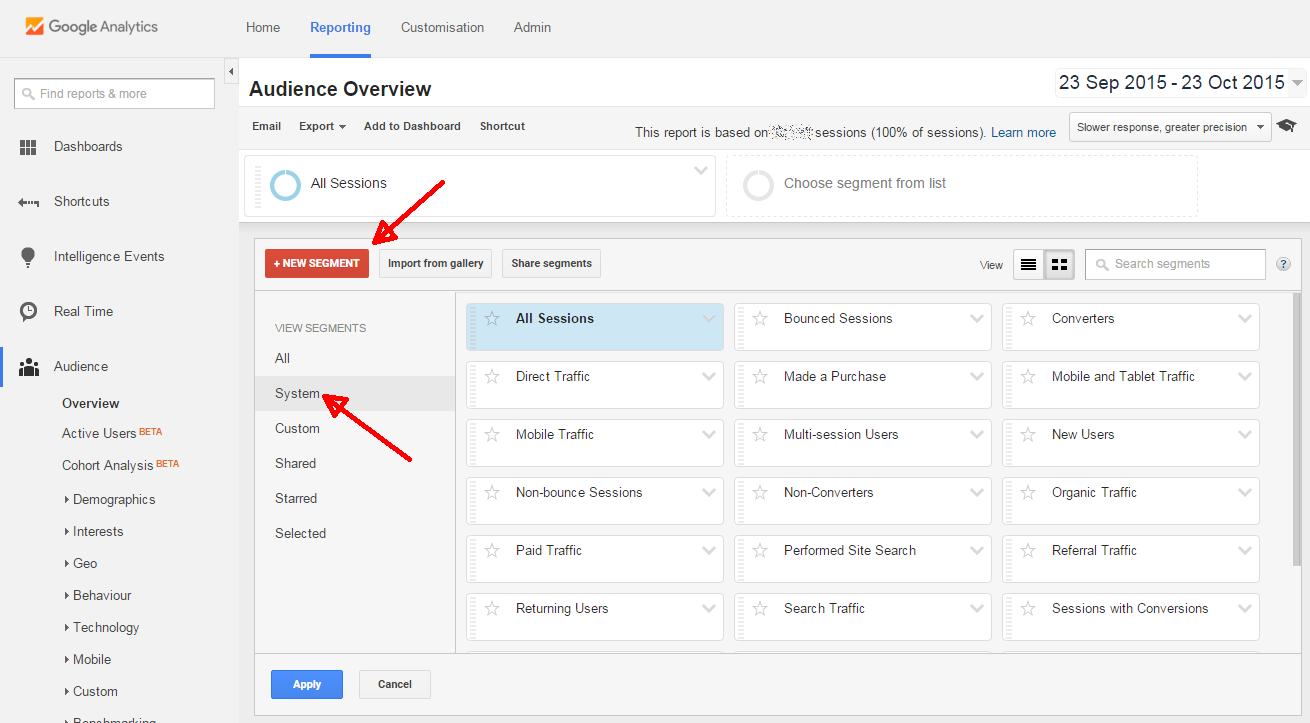Image resolution: width=1310 pixels, height=723 pixels.
Task: Open Bounced Sessions card dropdown arrow
Action: click(x=977, y=319)
